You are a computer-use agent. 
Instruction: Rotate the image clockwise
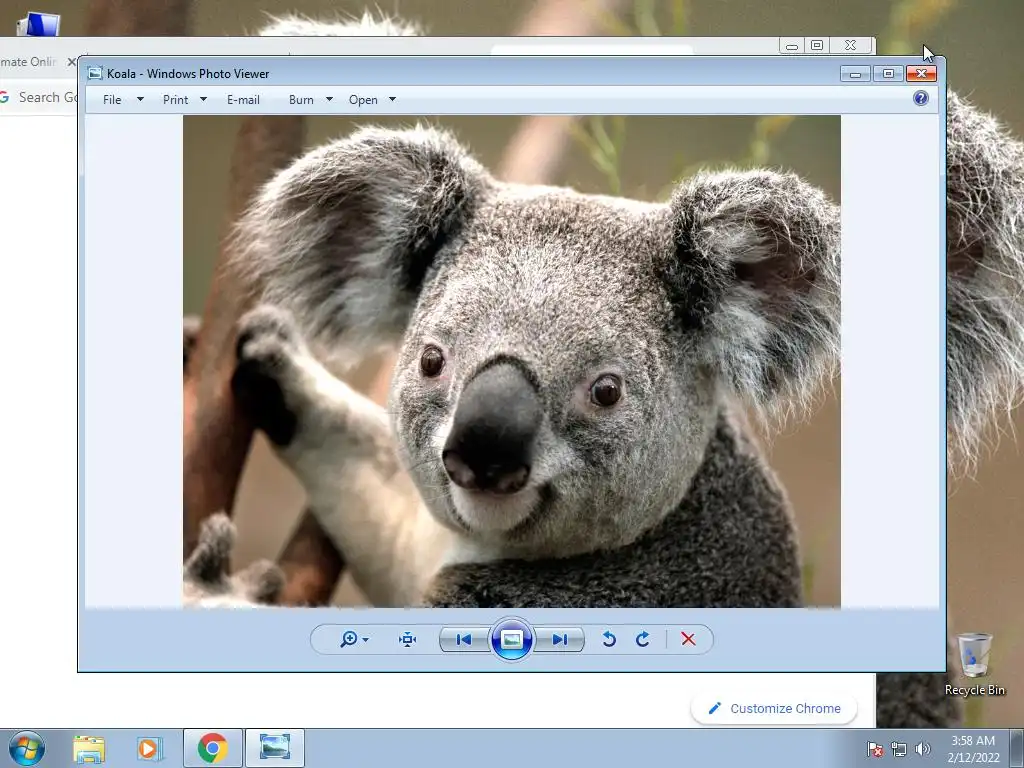tap(643, 640)
